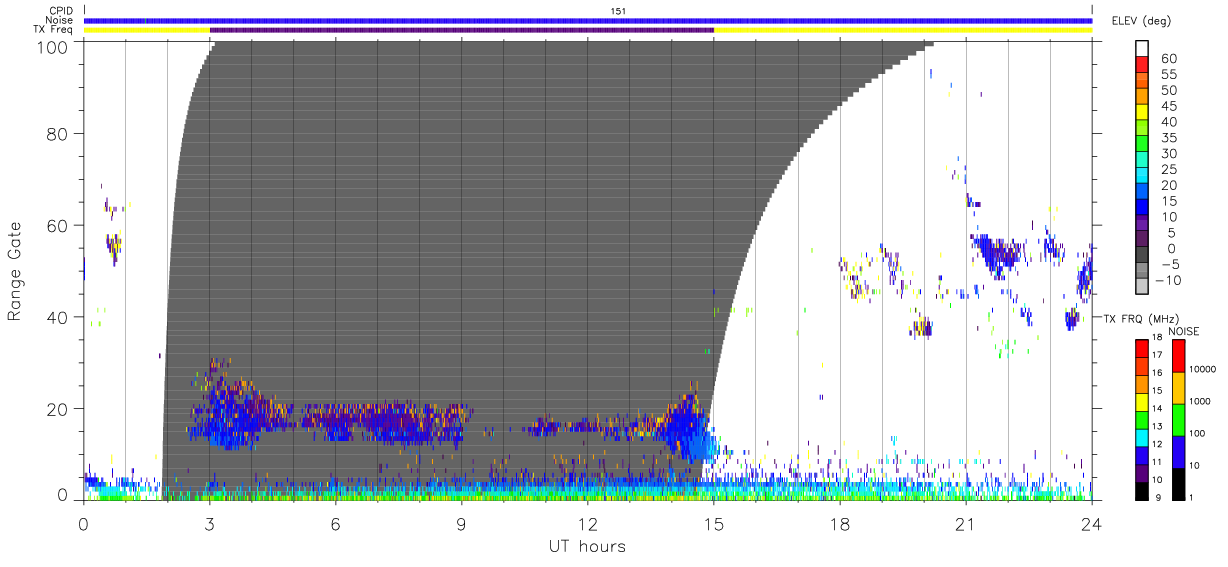Pick the red top swatch in NOISE colorbar

[x=1178, y=355]
